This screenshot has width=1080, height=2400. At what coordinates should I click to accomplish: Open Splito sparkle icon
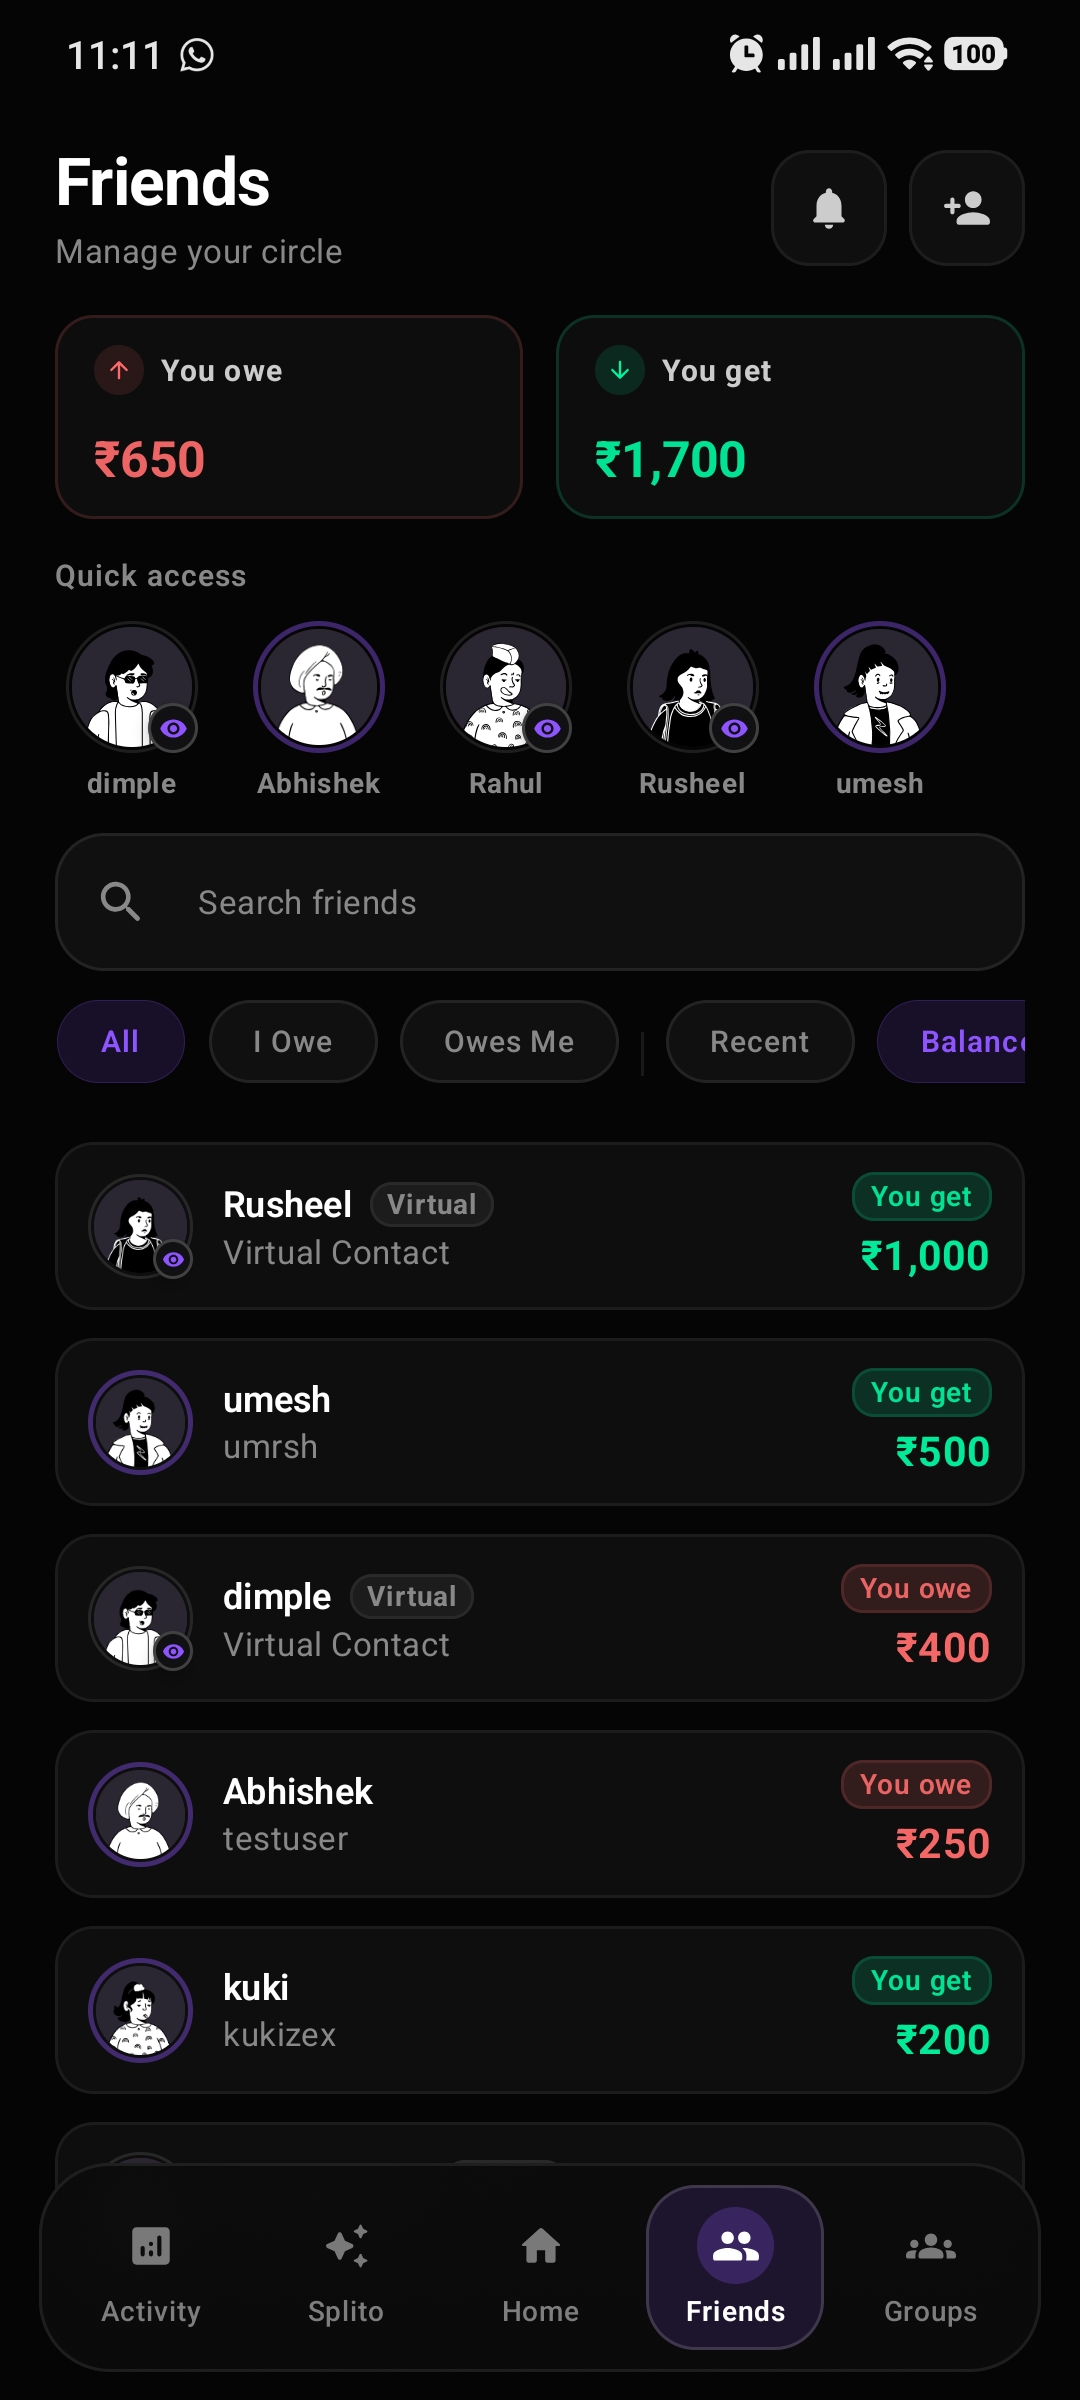pos(346,2246)
